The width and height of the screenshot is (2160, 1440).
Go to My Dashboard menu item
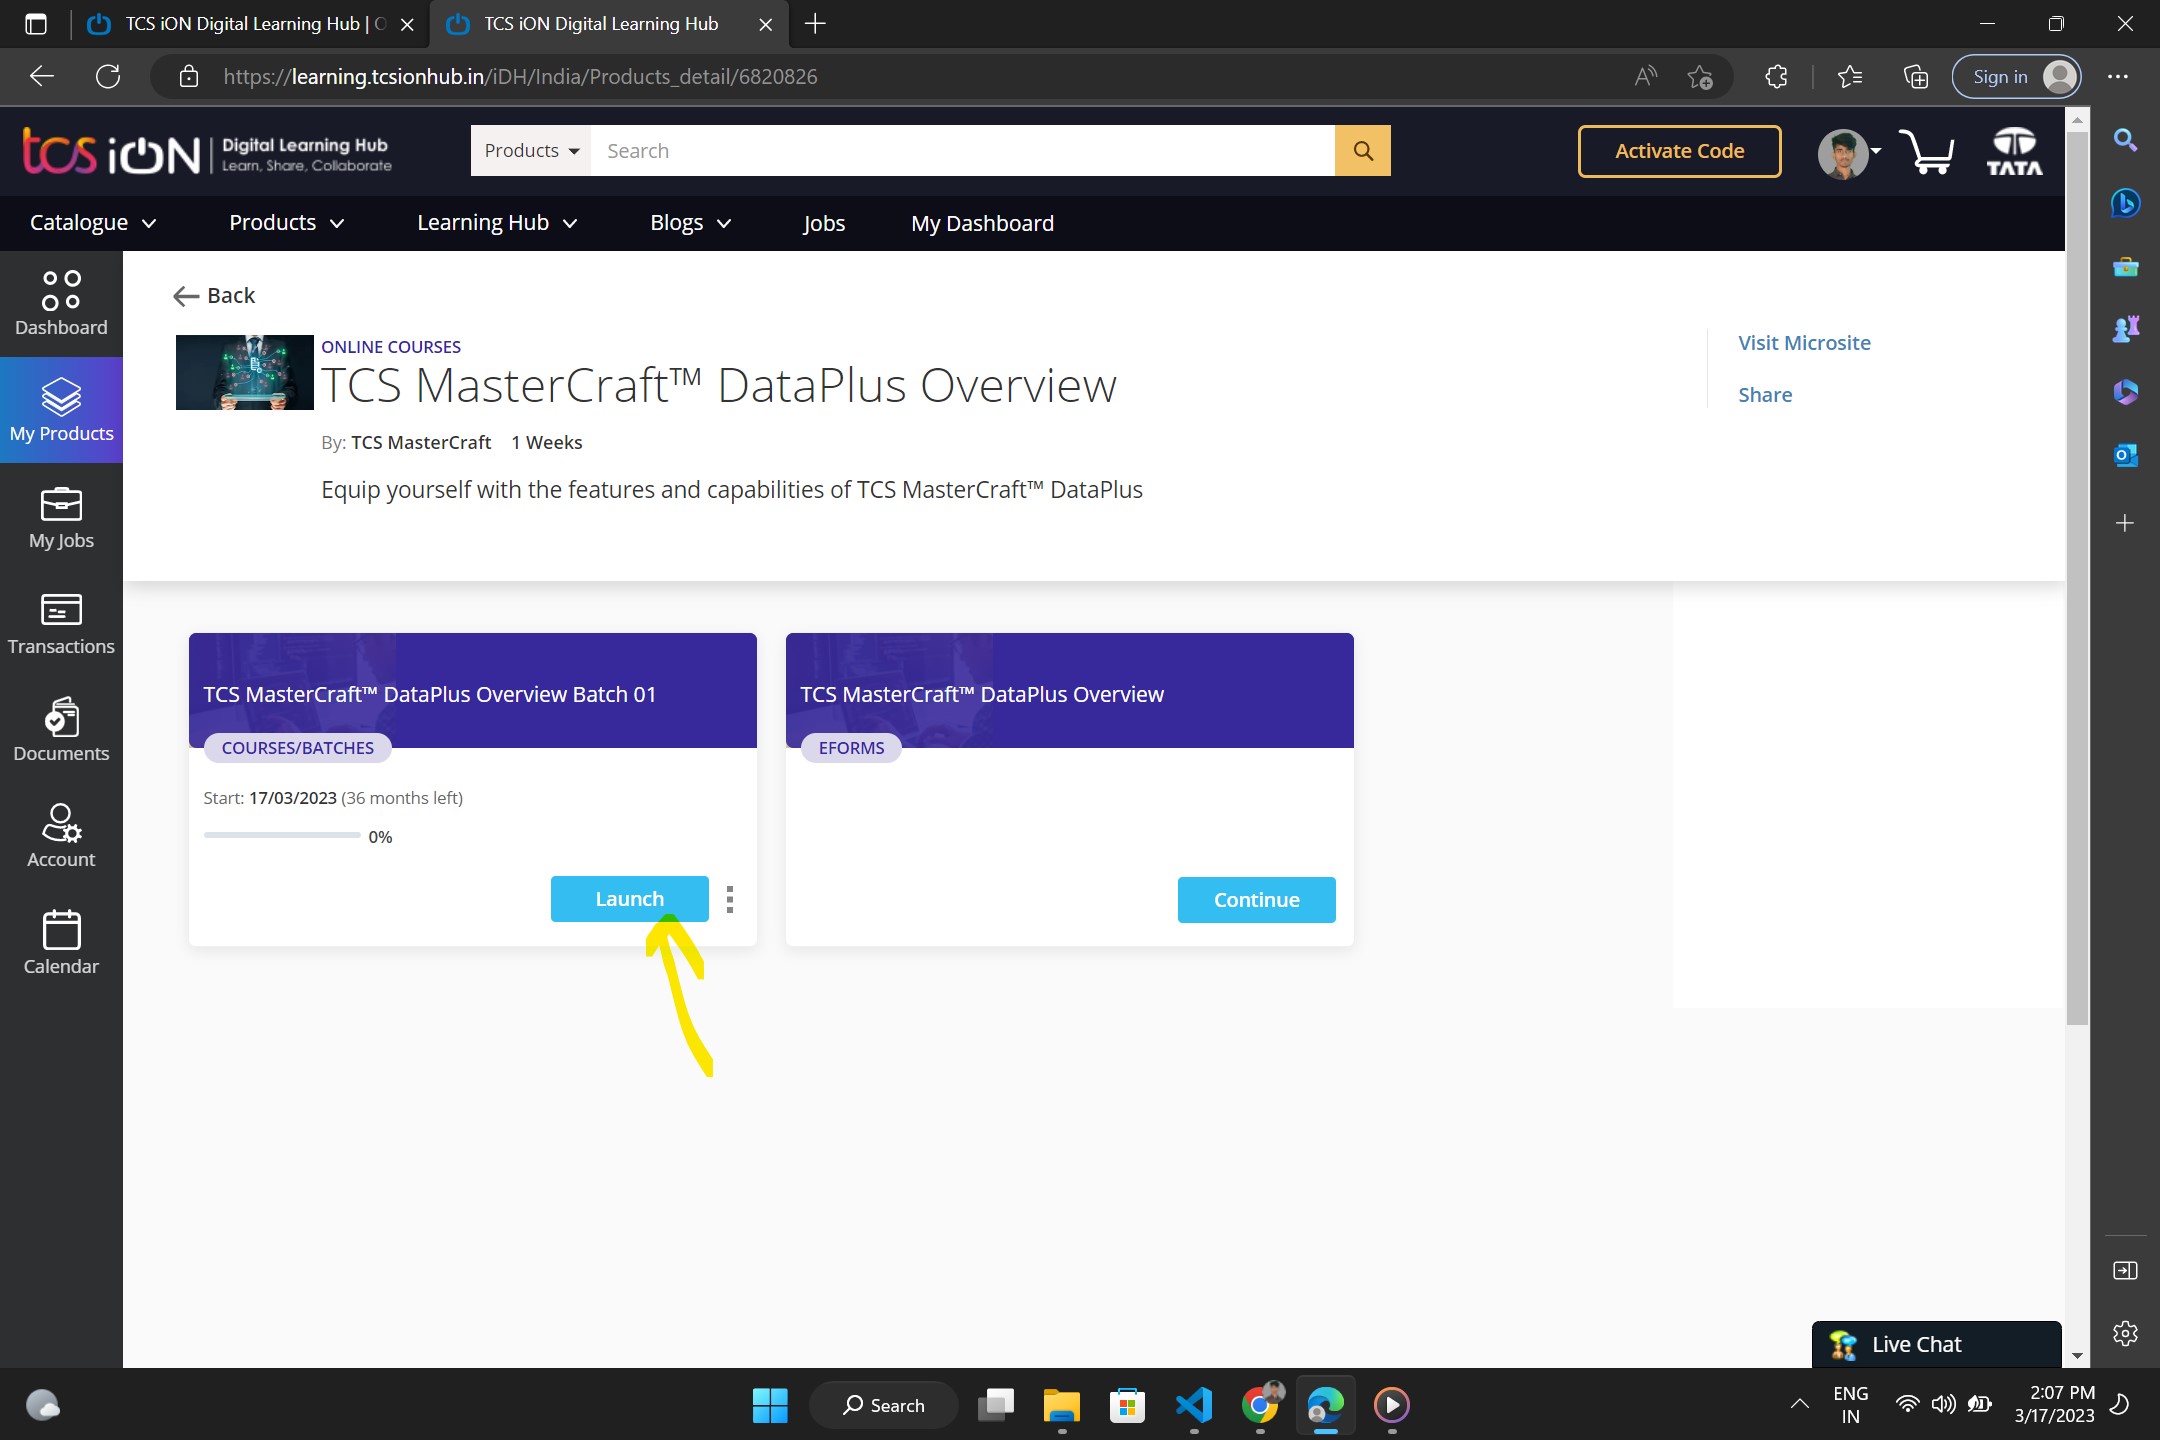click(982, 223)
